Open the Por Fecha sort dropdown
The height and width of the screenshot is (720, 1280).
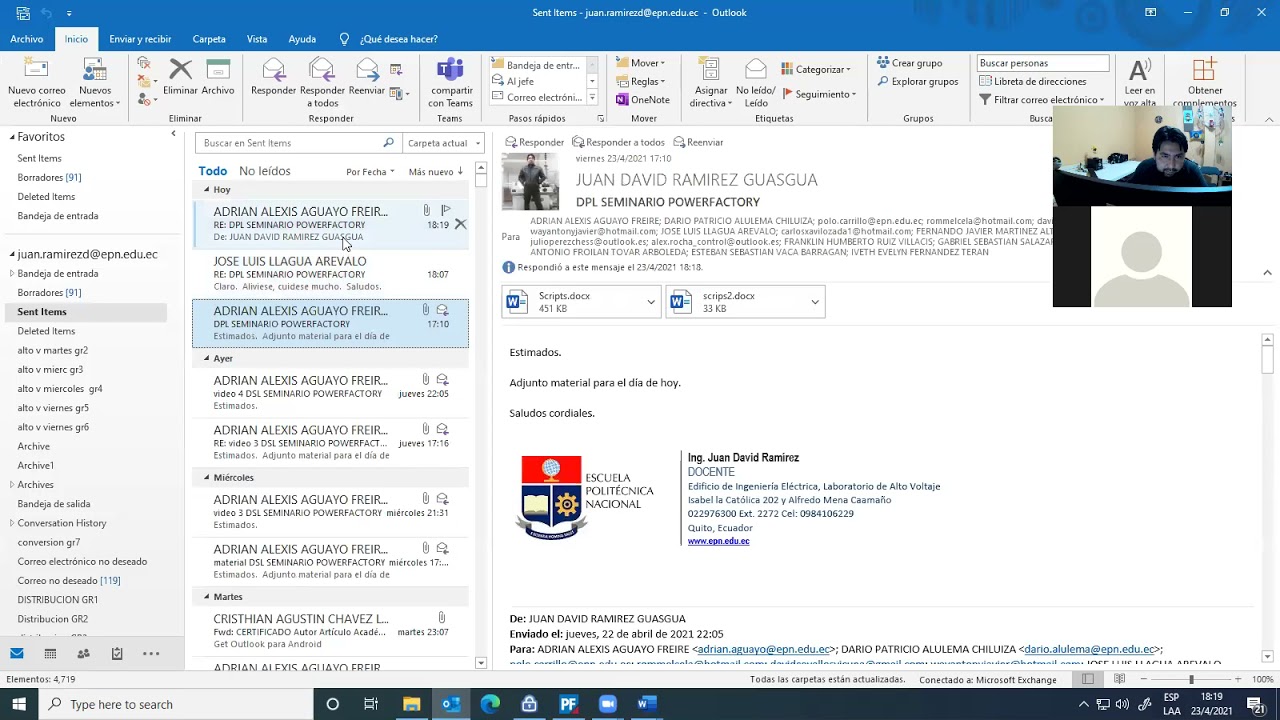(x=370, y=172)
